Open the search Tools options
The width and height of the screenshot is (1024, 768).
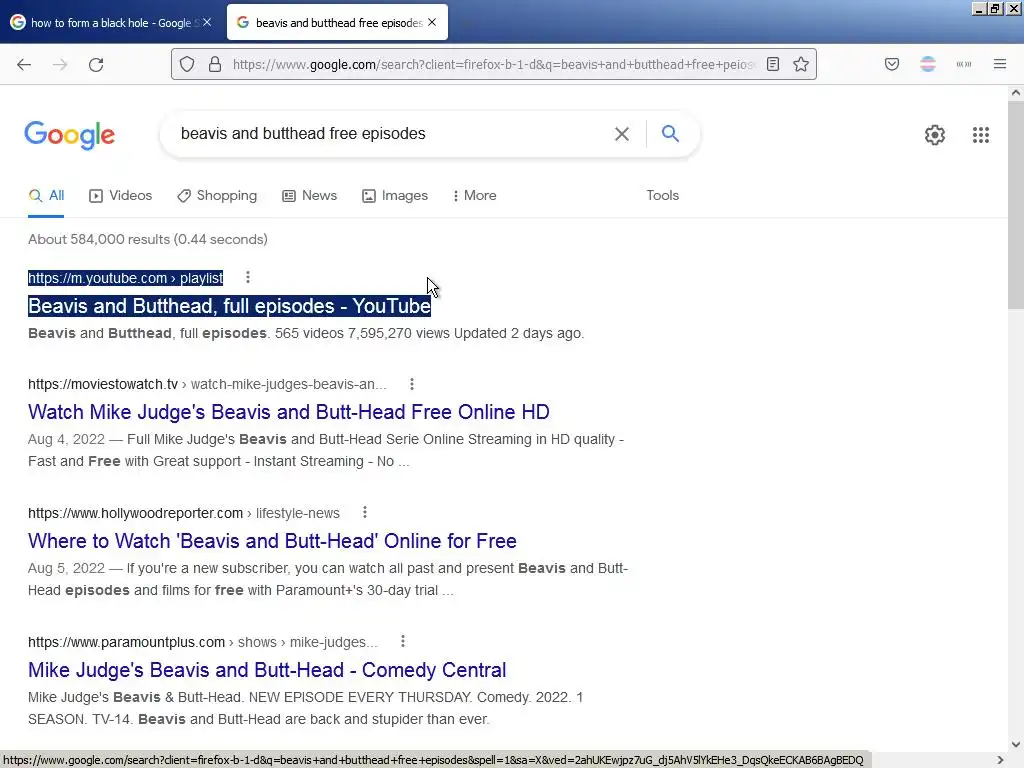[x=662, y=195]
